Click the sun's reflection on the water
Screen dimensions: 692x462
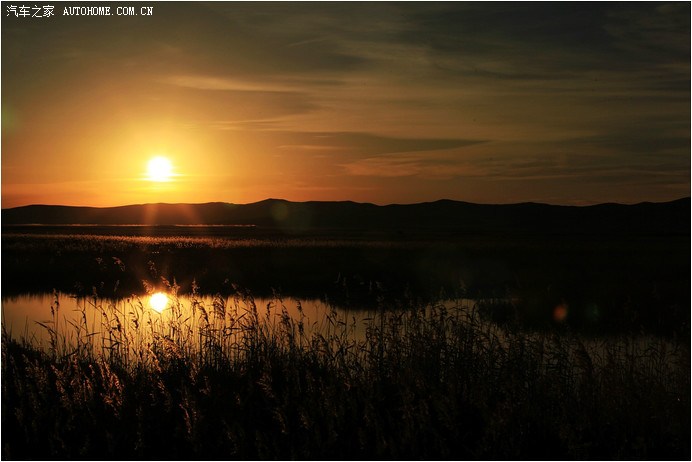[x=158, y=301]
